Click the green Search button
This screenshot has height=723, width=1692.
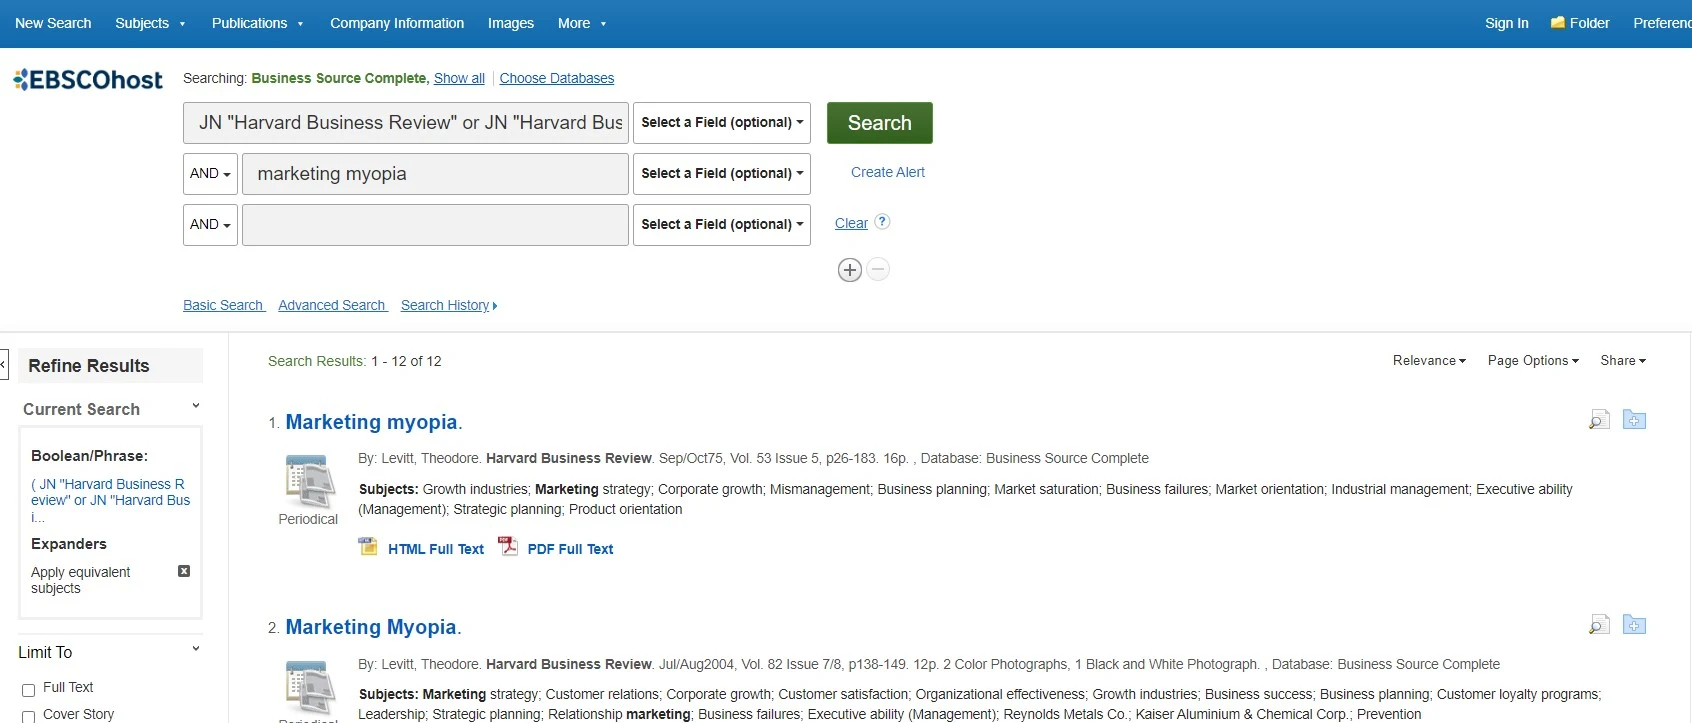(880, 123)
